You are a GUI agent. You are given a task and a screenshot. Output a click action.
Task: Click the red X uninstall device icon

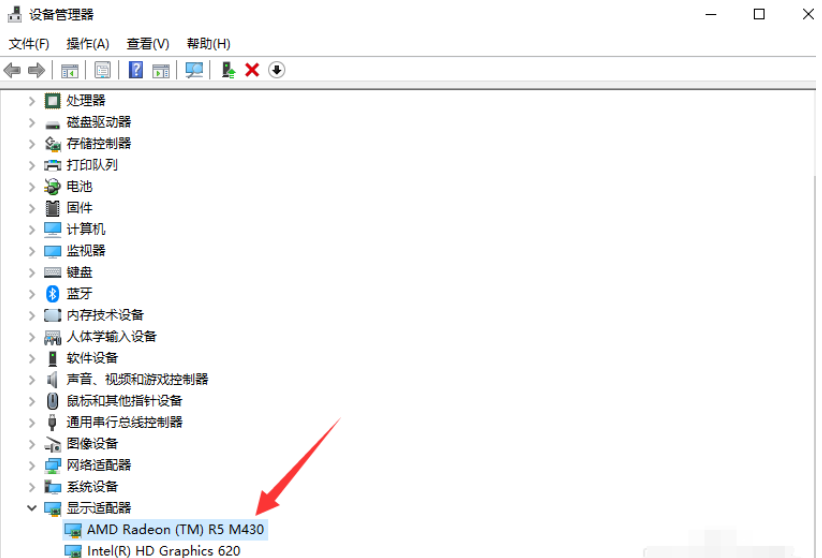[x=252, y=70]
